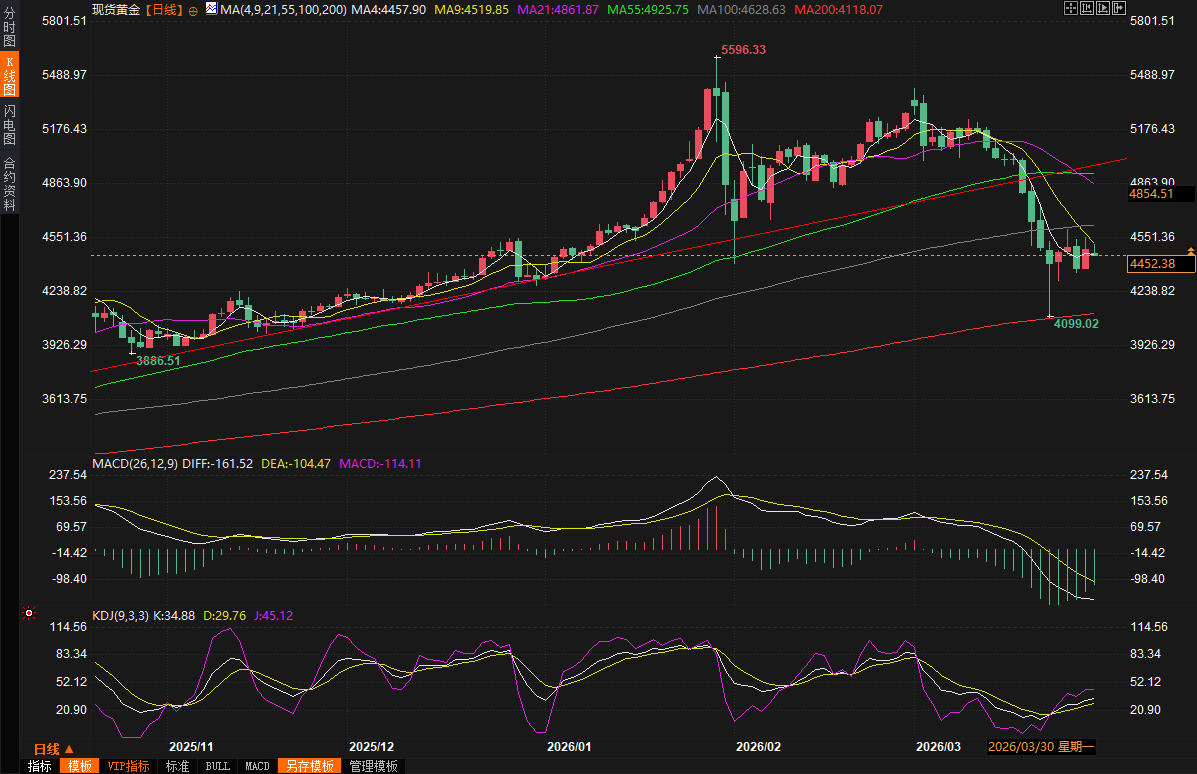The width and height of the screenshot is (1197, 774).
Task: Click the crosshair cursor icon at top right
Action: (x=1070, y=8)
